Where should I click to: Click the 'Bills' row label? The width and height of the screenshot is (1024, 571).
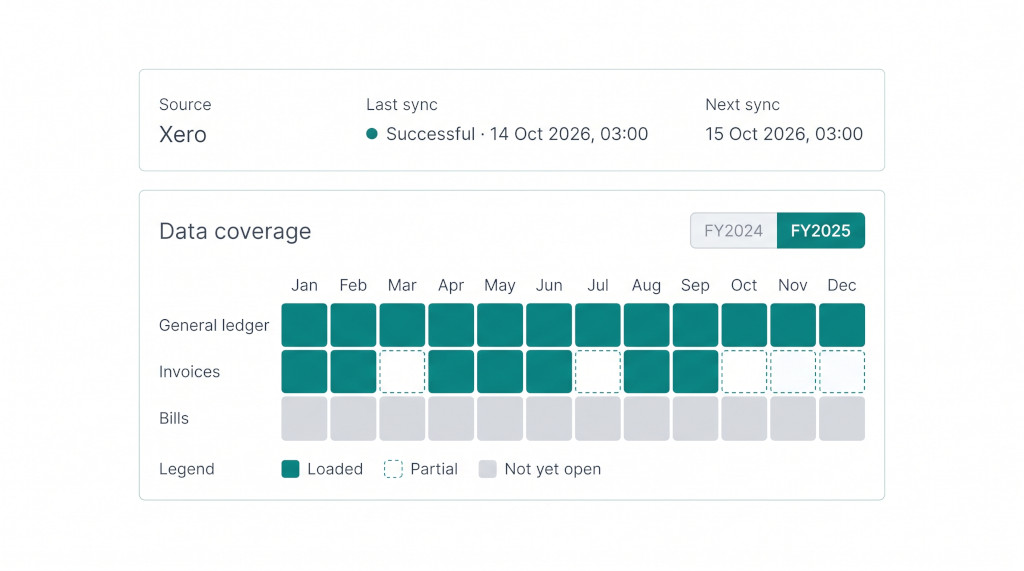pyautogui.click(x=174, y=418)
